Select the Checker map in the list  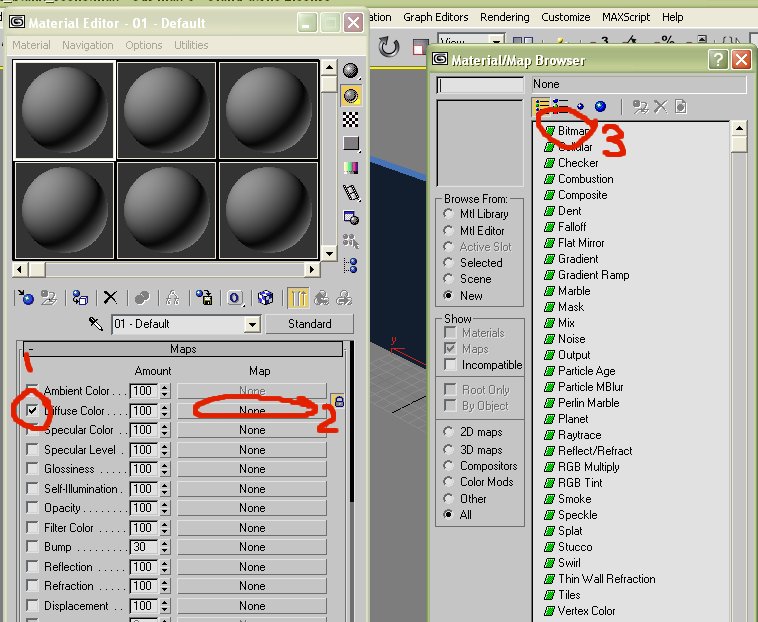click(578, 163)
